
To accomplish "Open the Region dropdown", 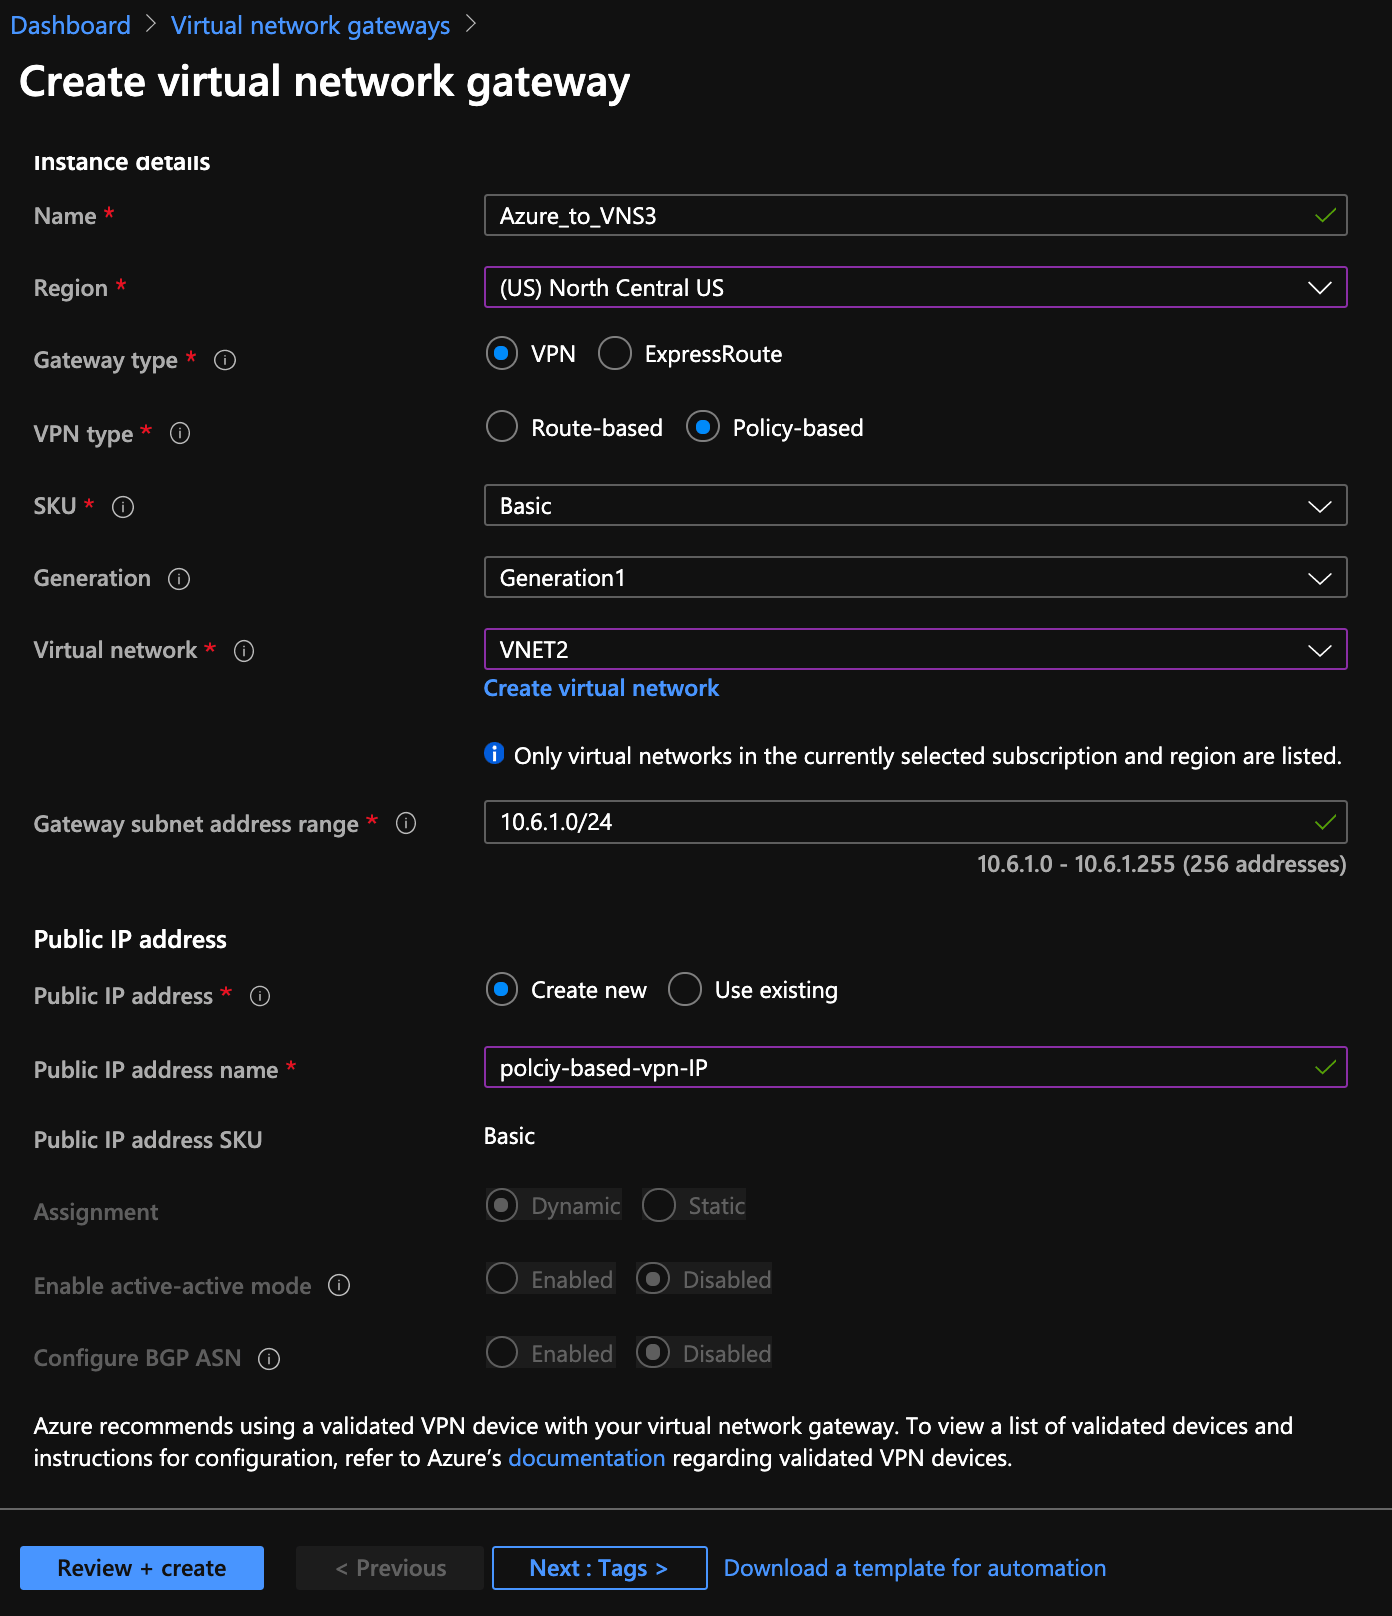I will click(x=916, y=287).
